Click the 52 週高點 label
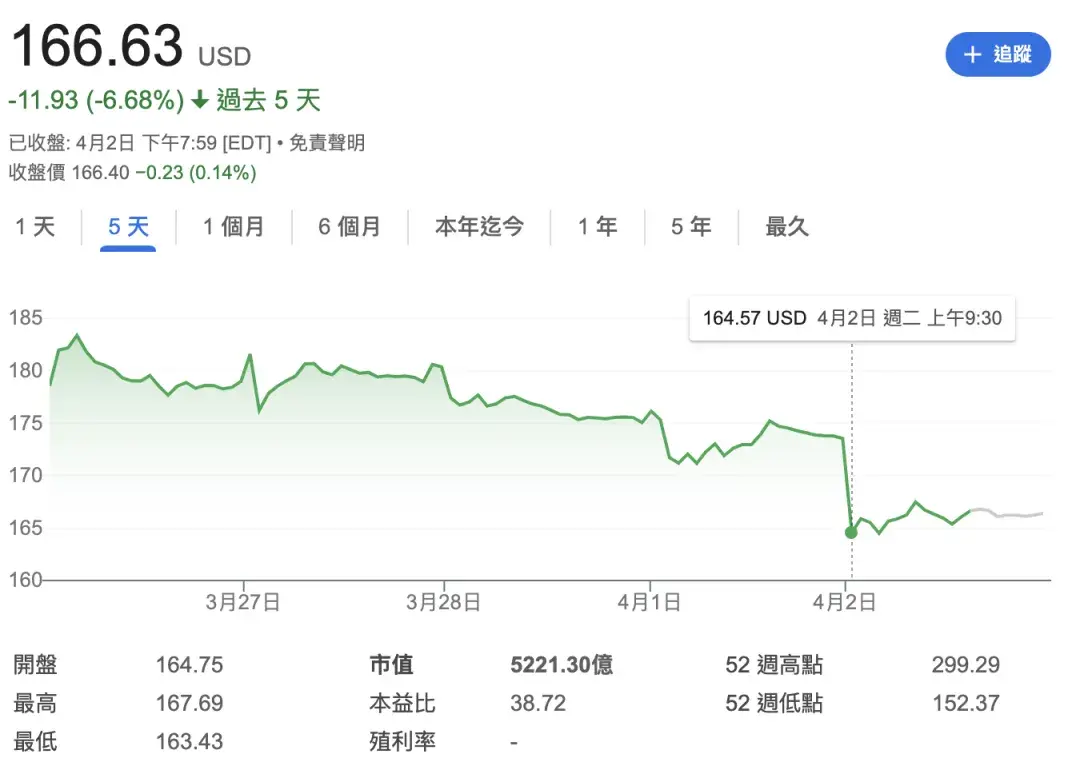1080x774 pixels. click(x=774, y=665)
